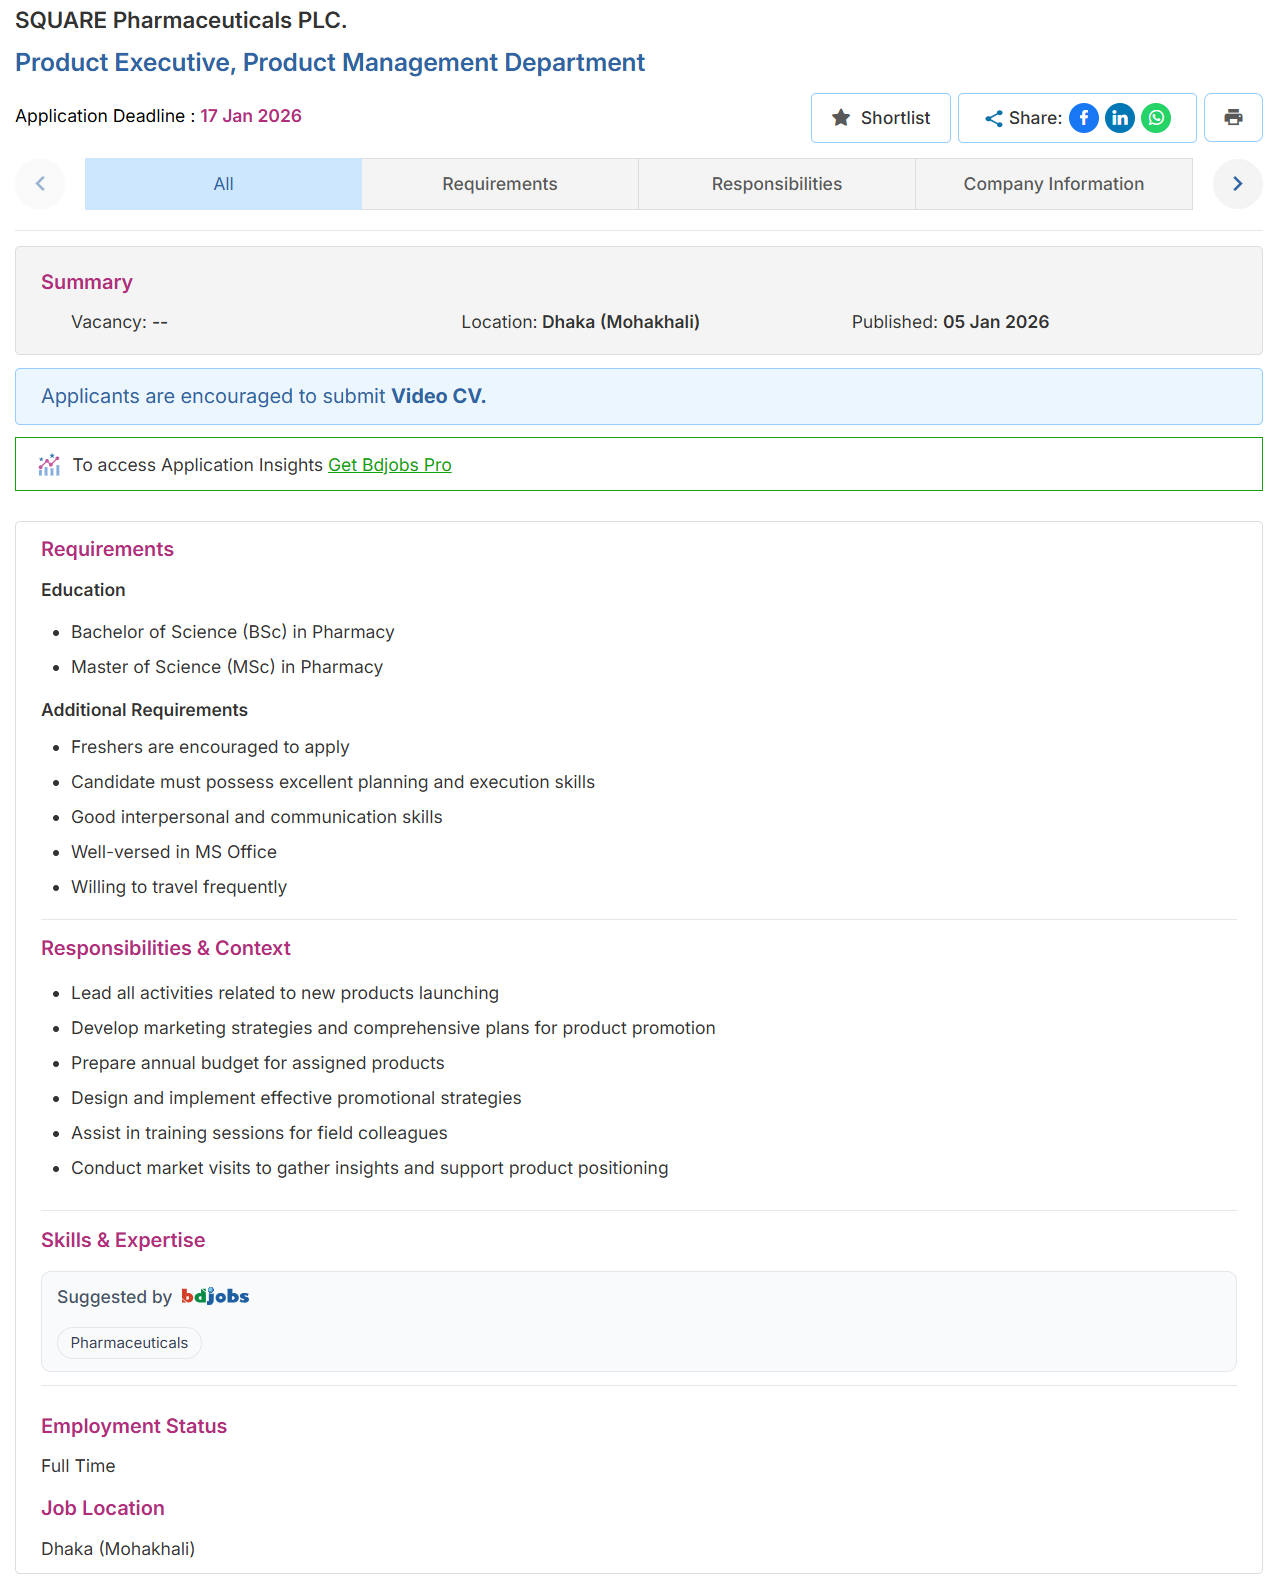Viewport: 1275px width, 1581px height.
Task: Share job on Facebook icon
Action: (1084, 118)
